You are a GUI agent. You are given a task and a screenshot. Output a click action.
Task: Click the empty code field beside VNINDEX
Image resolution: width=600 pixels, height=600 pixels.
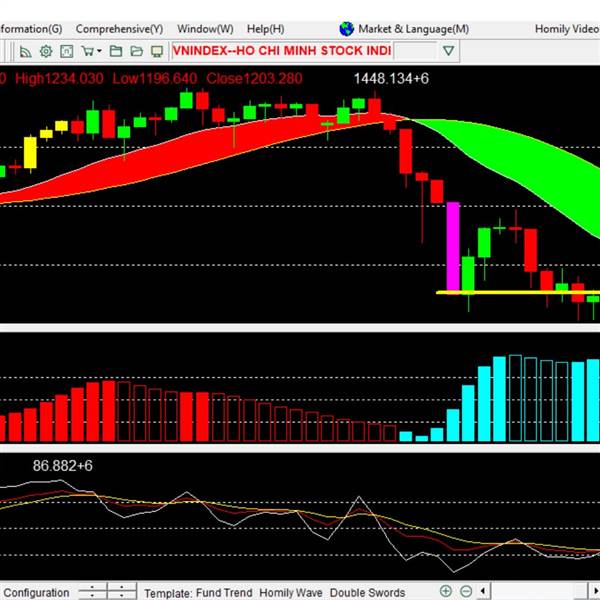415,51
